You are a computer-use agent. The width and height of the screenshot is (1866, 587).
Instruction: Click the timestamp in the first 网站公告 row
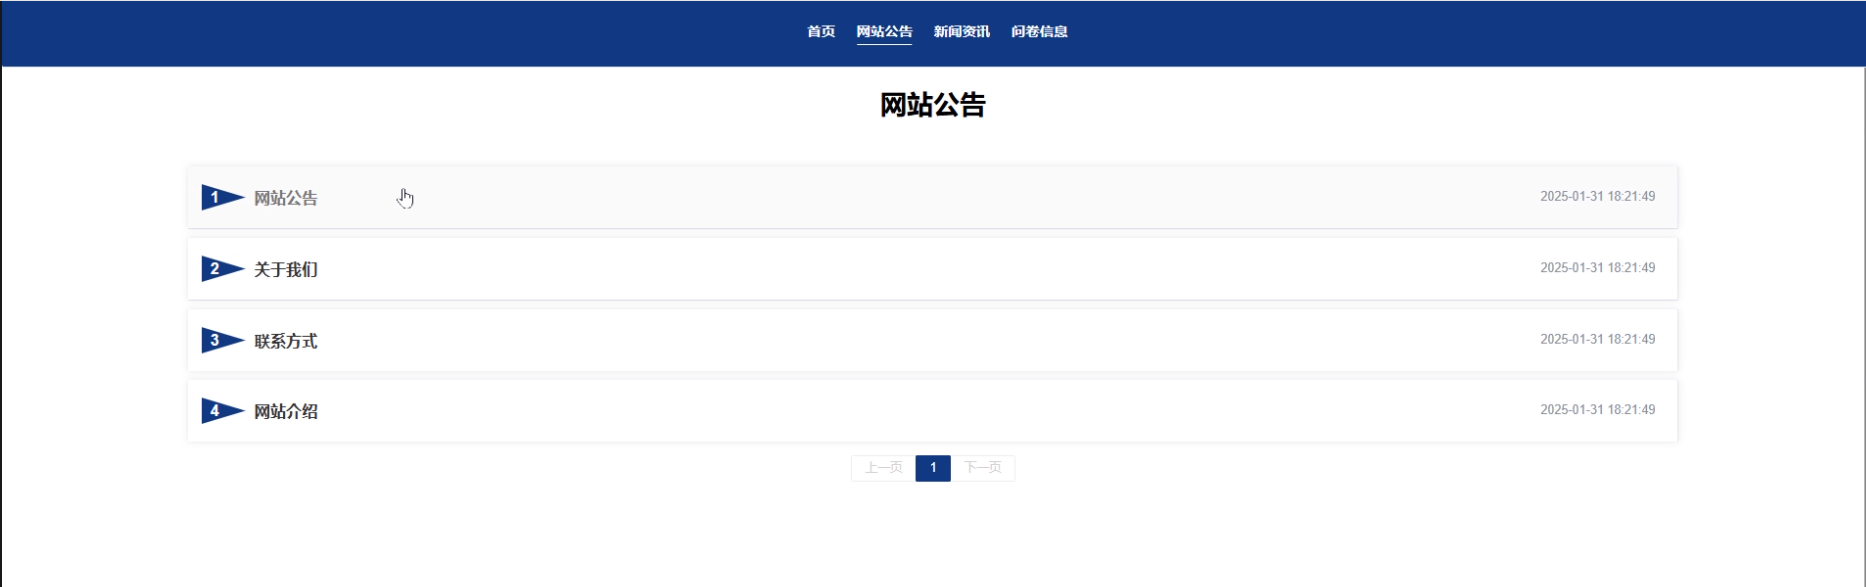[x=1597, y=197]
